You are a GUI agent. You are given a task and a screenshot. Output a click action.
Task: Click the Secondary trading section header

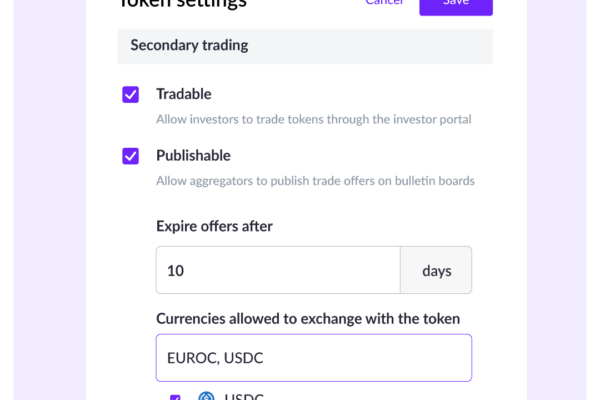[x=305, y=46]
